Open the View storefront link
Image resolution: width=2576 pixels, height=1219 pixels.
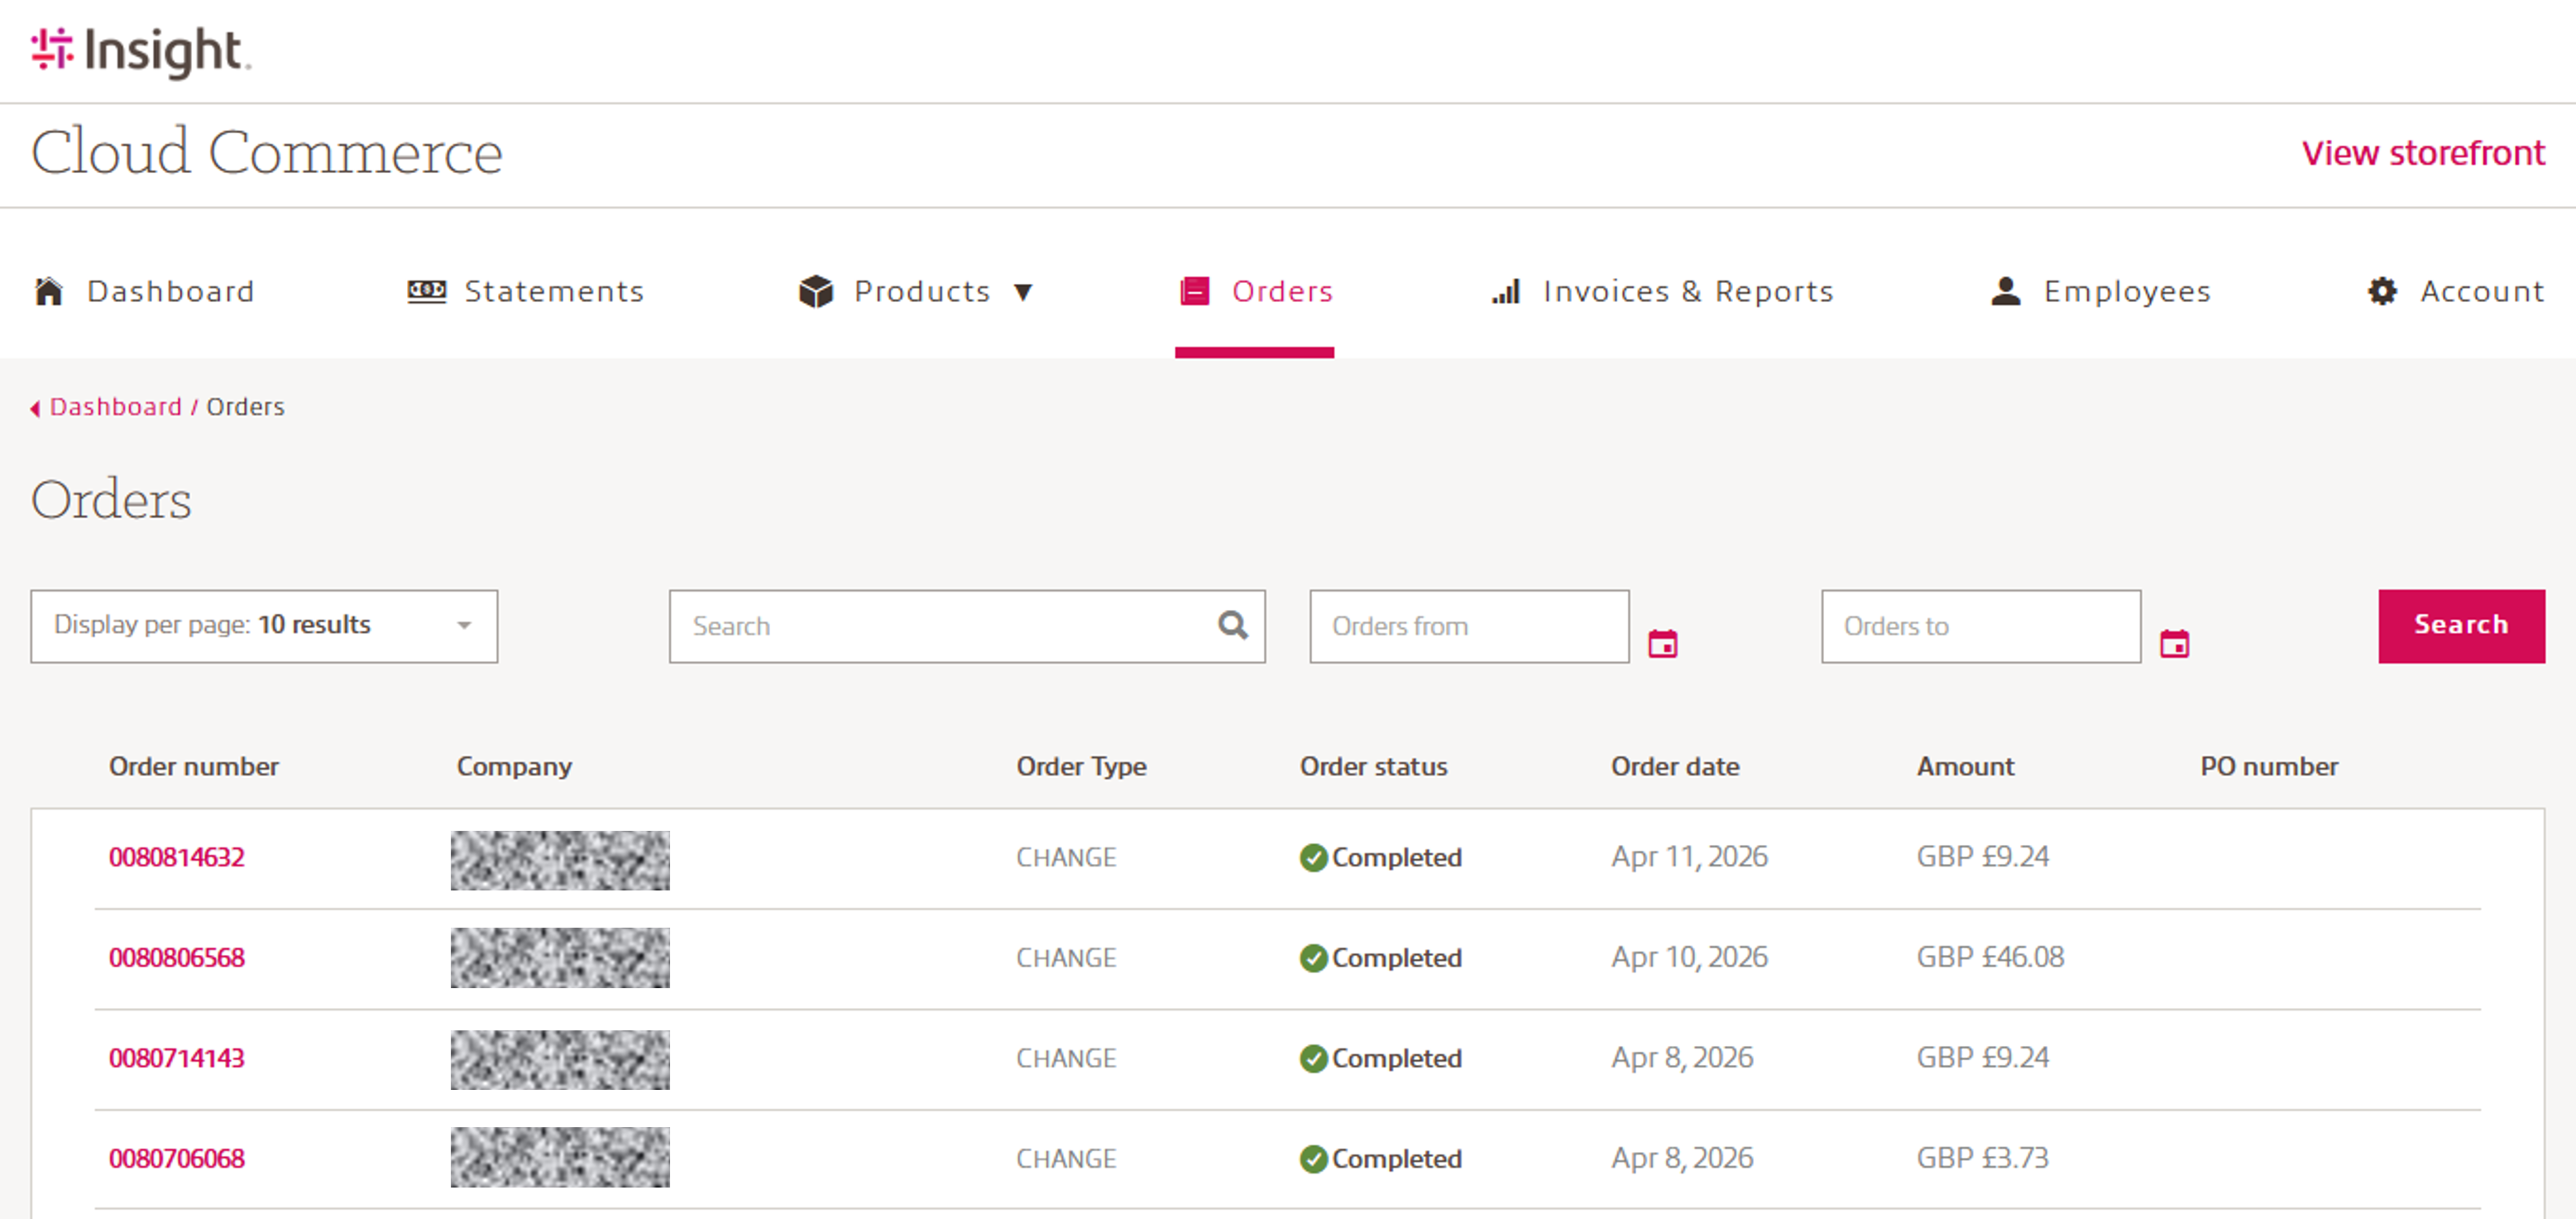click(x=2422, y=153)
